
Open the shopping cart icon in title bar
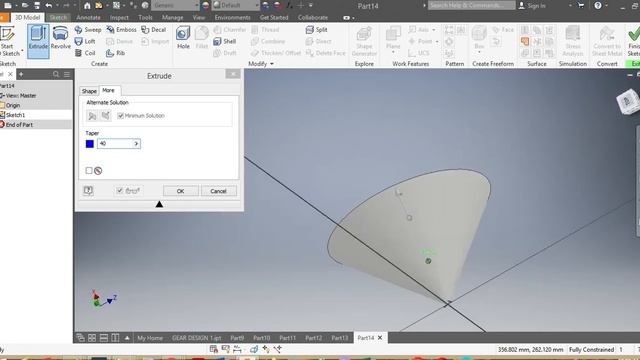tap(581, 5)
